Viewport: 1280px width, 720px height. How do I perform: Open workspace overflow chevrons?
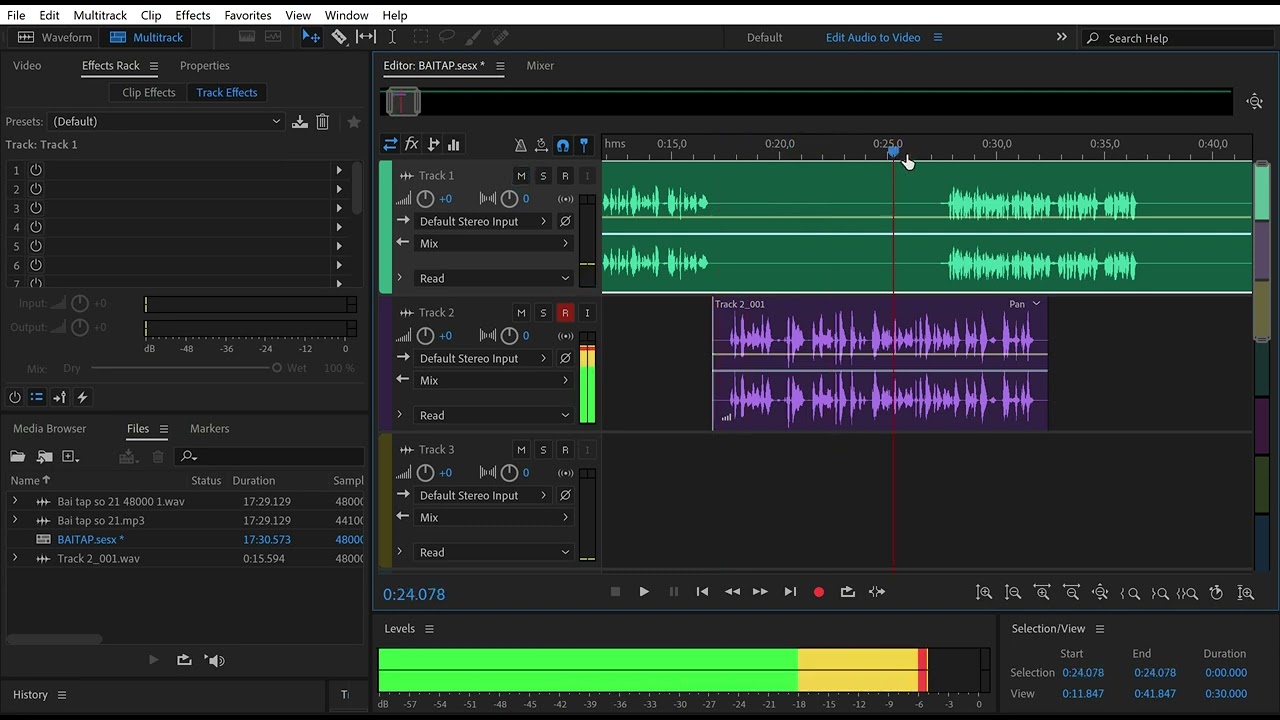[1061, 37]
